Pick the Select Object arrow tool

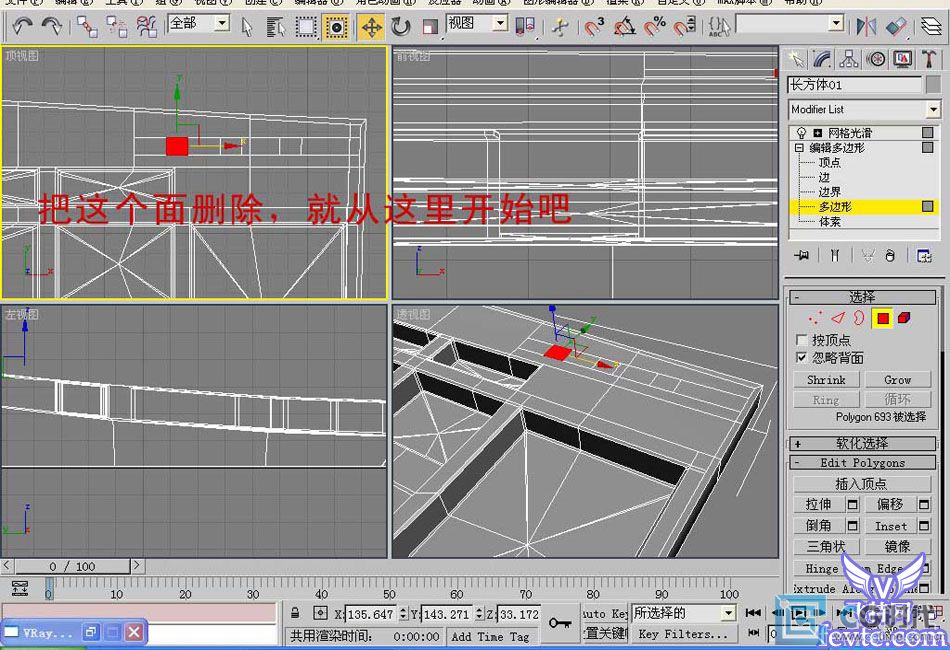[x=247, y=27]
